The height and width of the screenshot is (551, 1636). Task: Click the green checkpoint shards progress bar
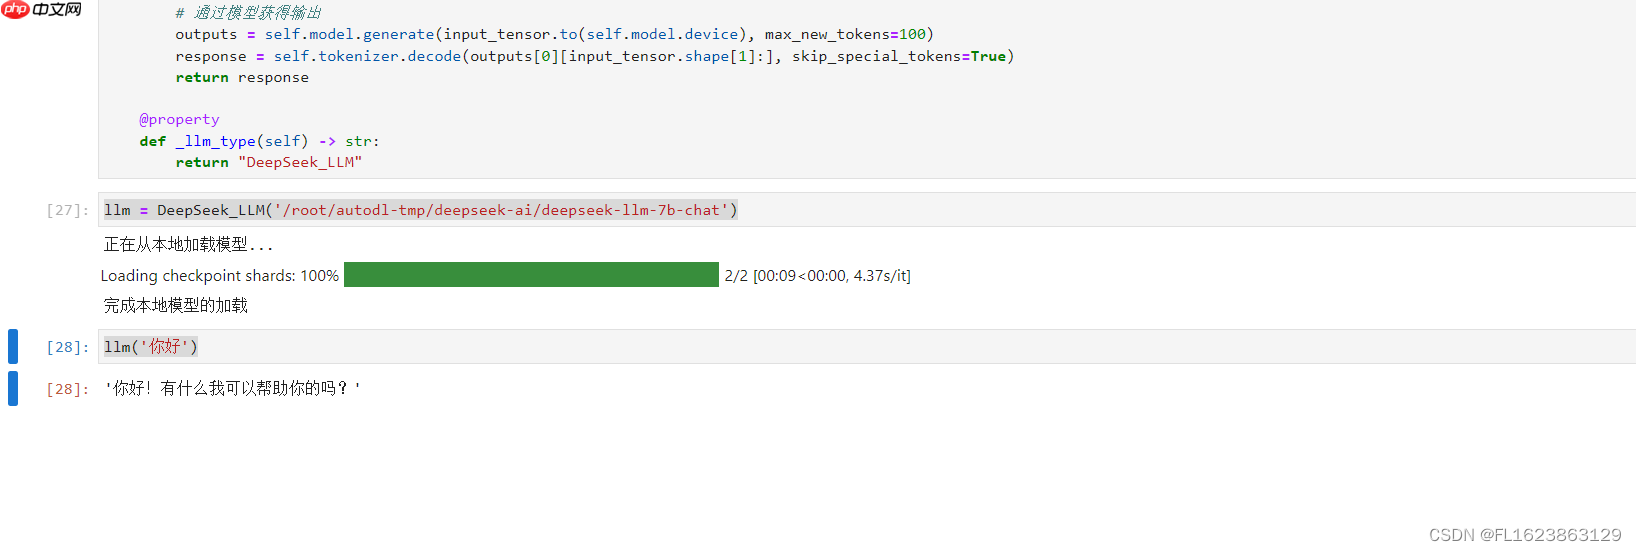pos(531,275)
